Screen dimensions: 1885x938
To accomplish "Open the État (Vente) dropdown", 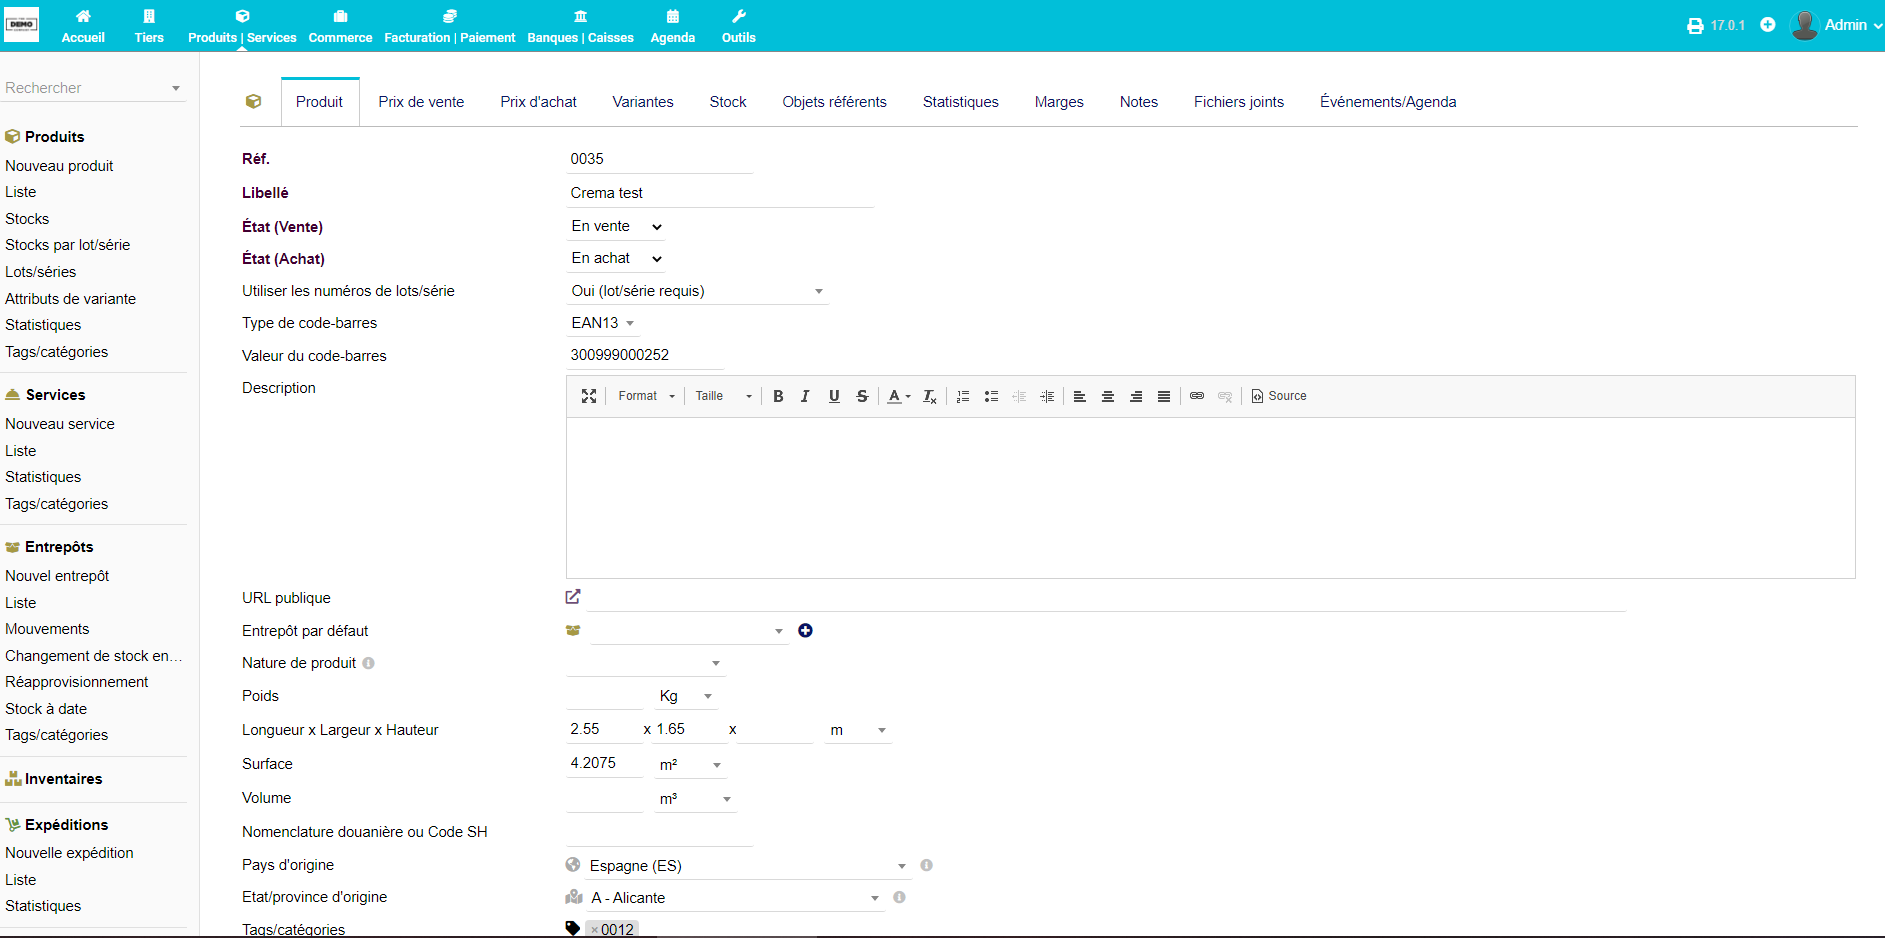I will (616, 227).
